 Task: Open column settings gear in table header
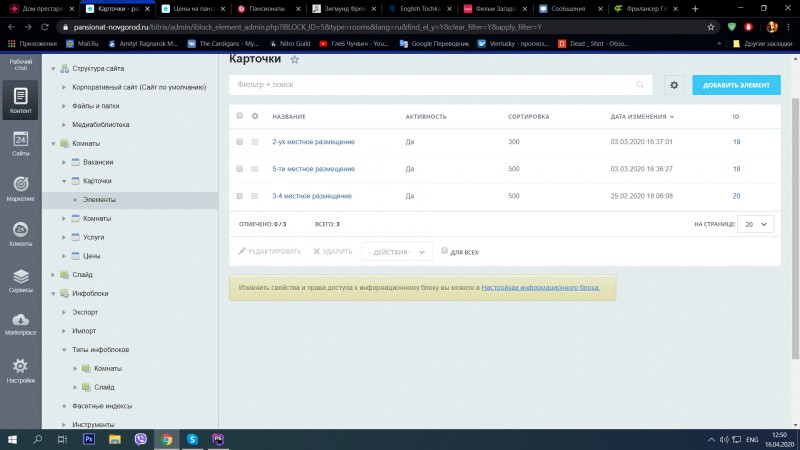pos(255,116)
